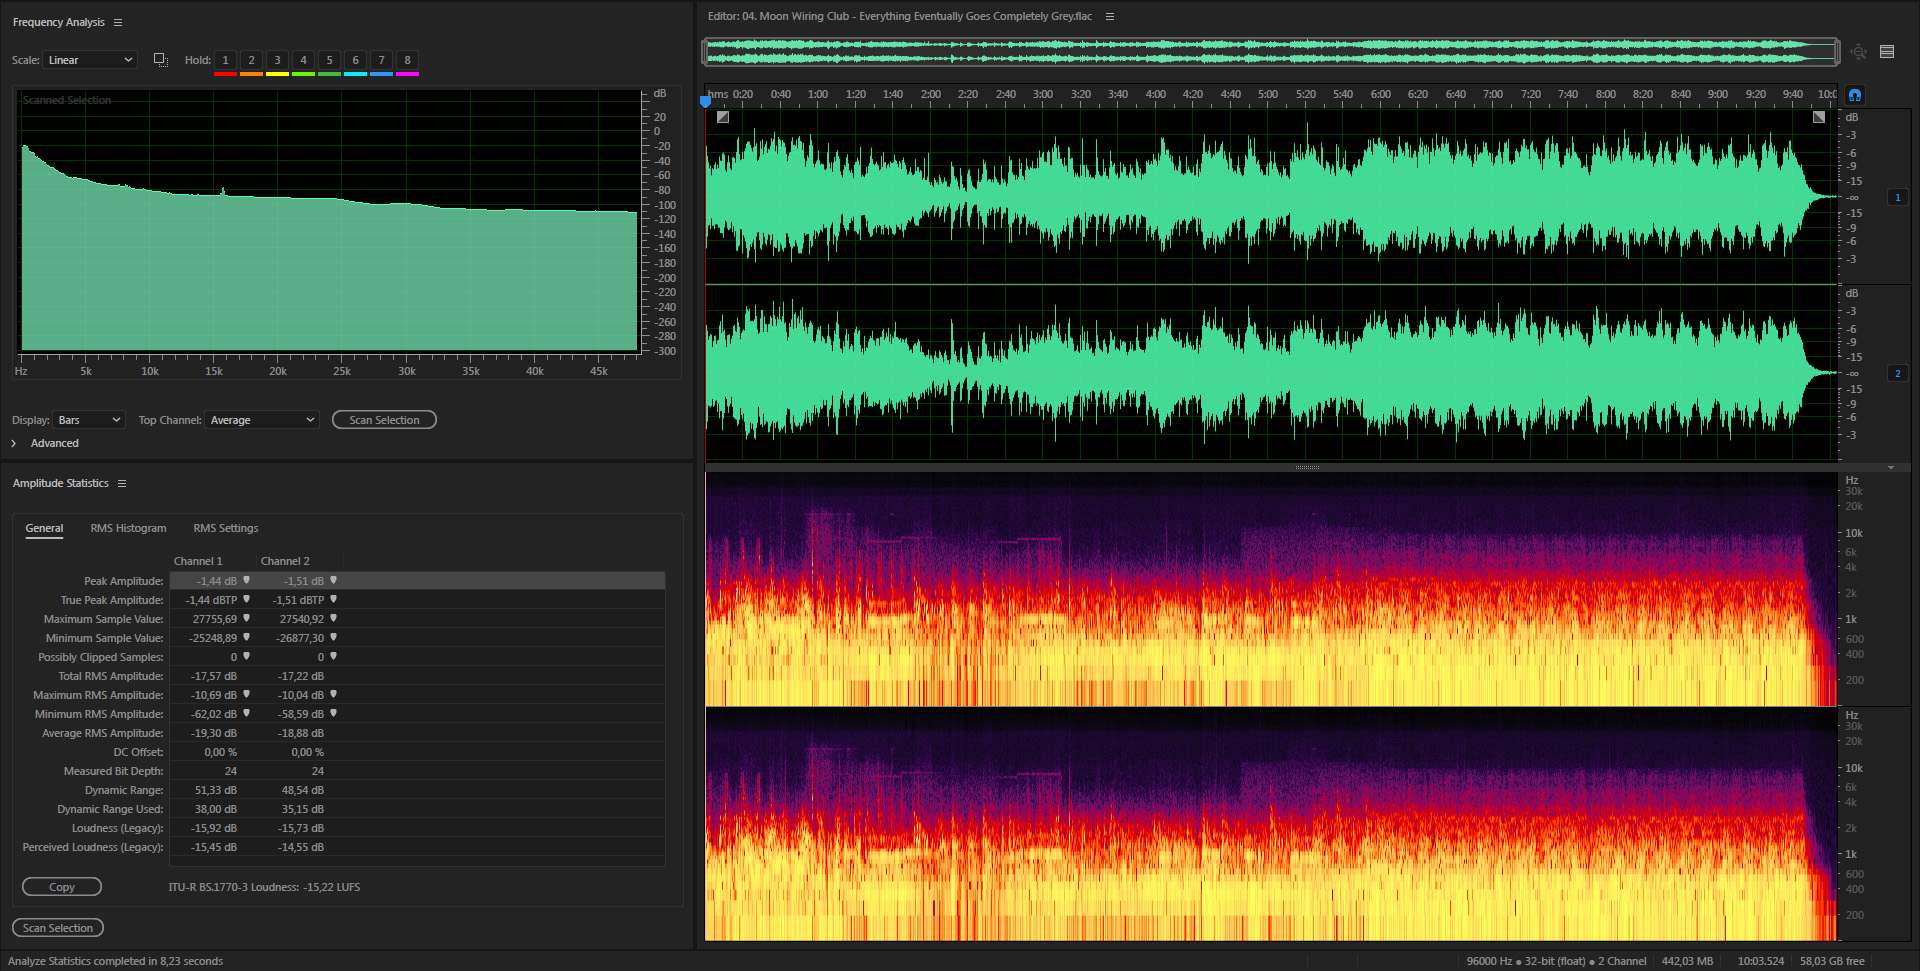
Task: Jump to Channel 1 Minimum Sample Value marker
Action: [x=246, y=638]
